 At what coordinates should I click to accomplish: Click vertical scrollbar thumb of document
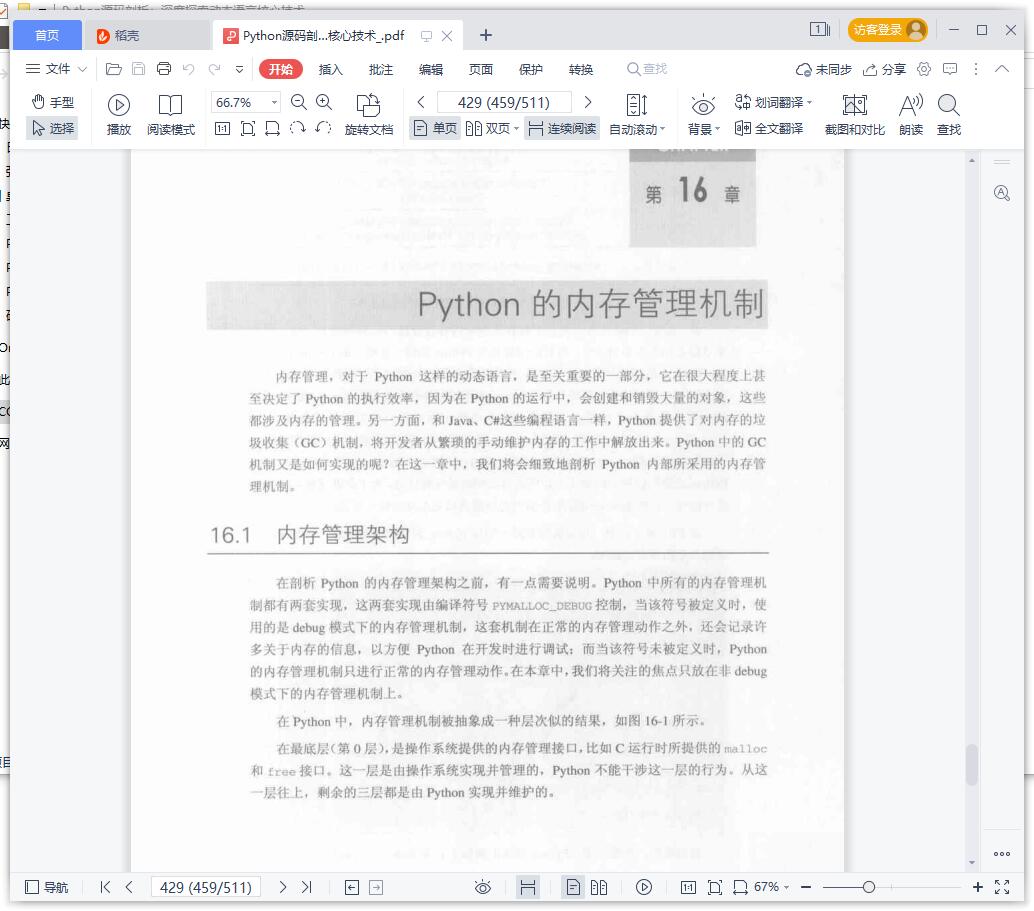click(x=971, y=764)
